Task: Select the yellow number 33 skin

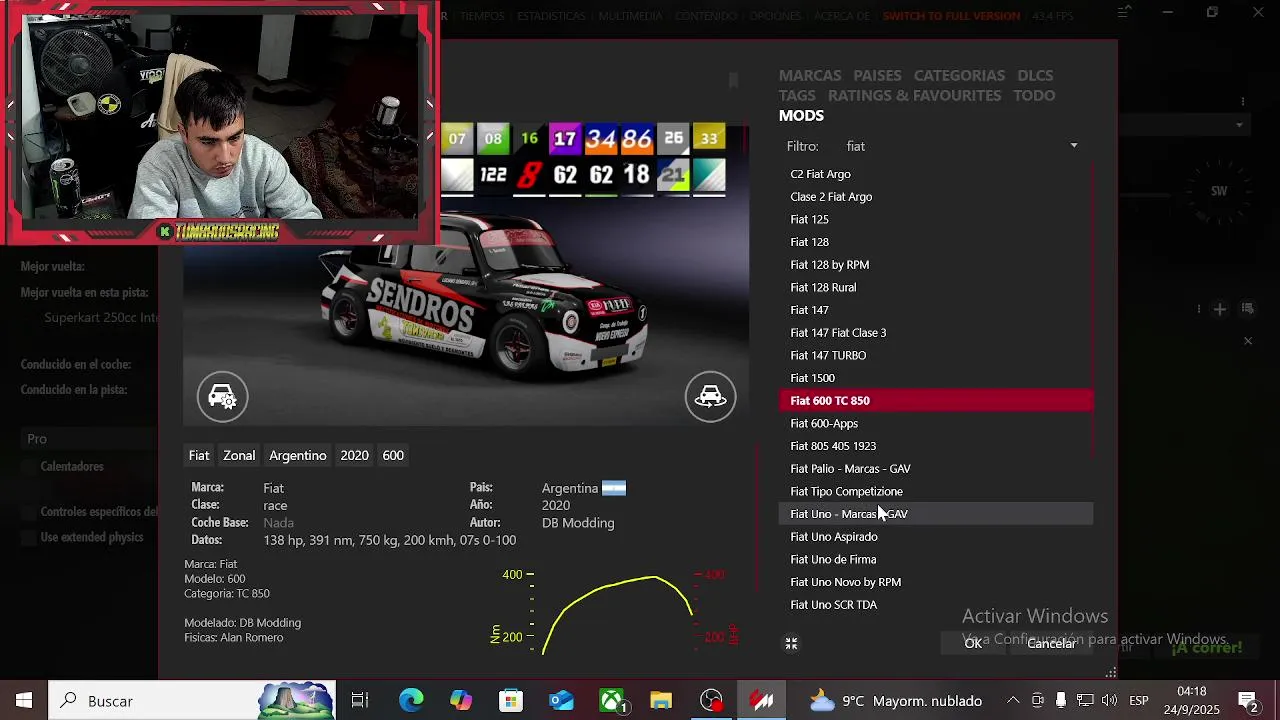Action: (709, 139)
